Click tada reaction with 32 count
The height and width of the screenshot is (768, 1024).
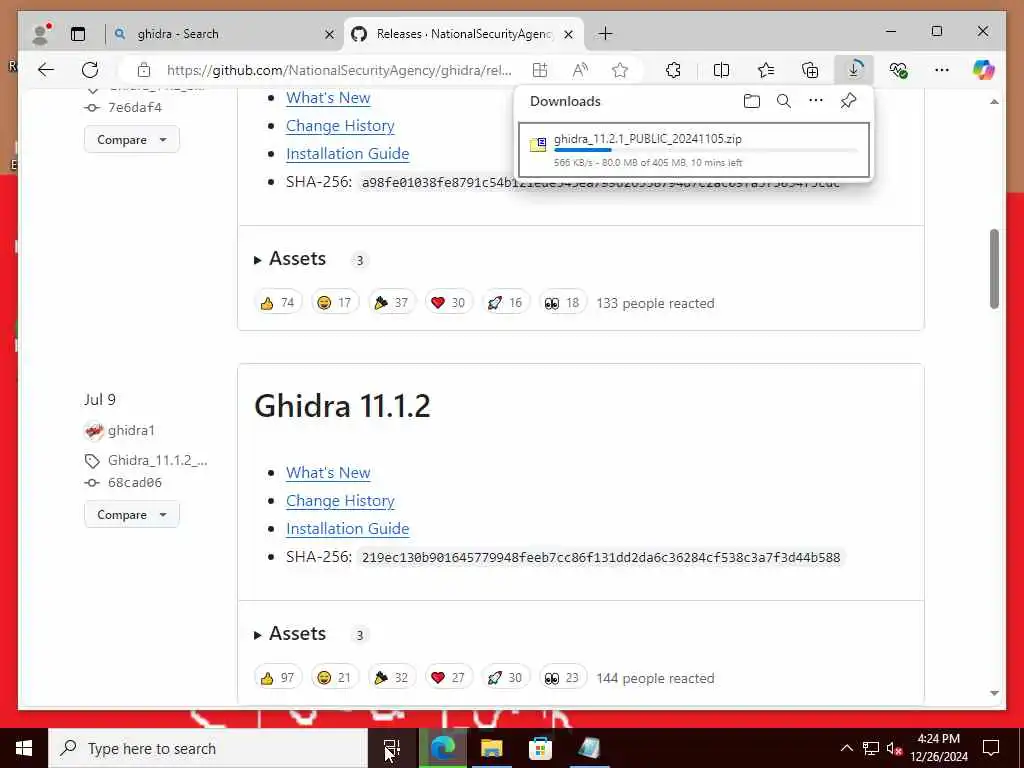pos(391,678)
